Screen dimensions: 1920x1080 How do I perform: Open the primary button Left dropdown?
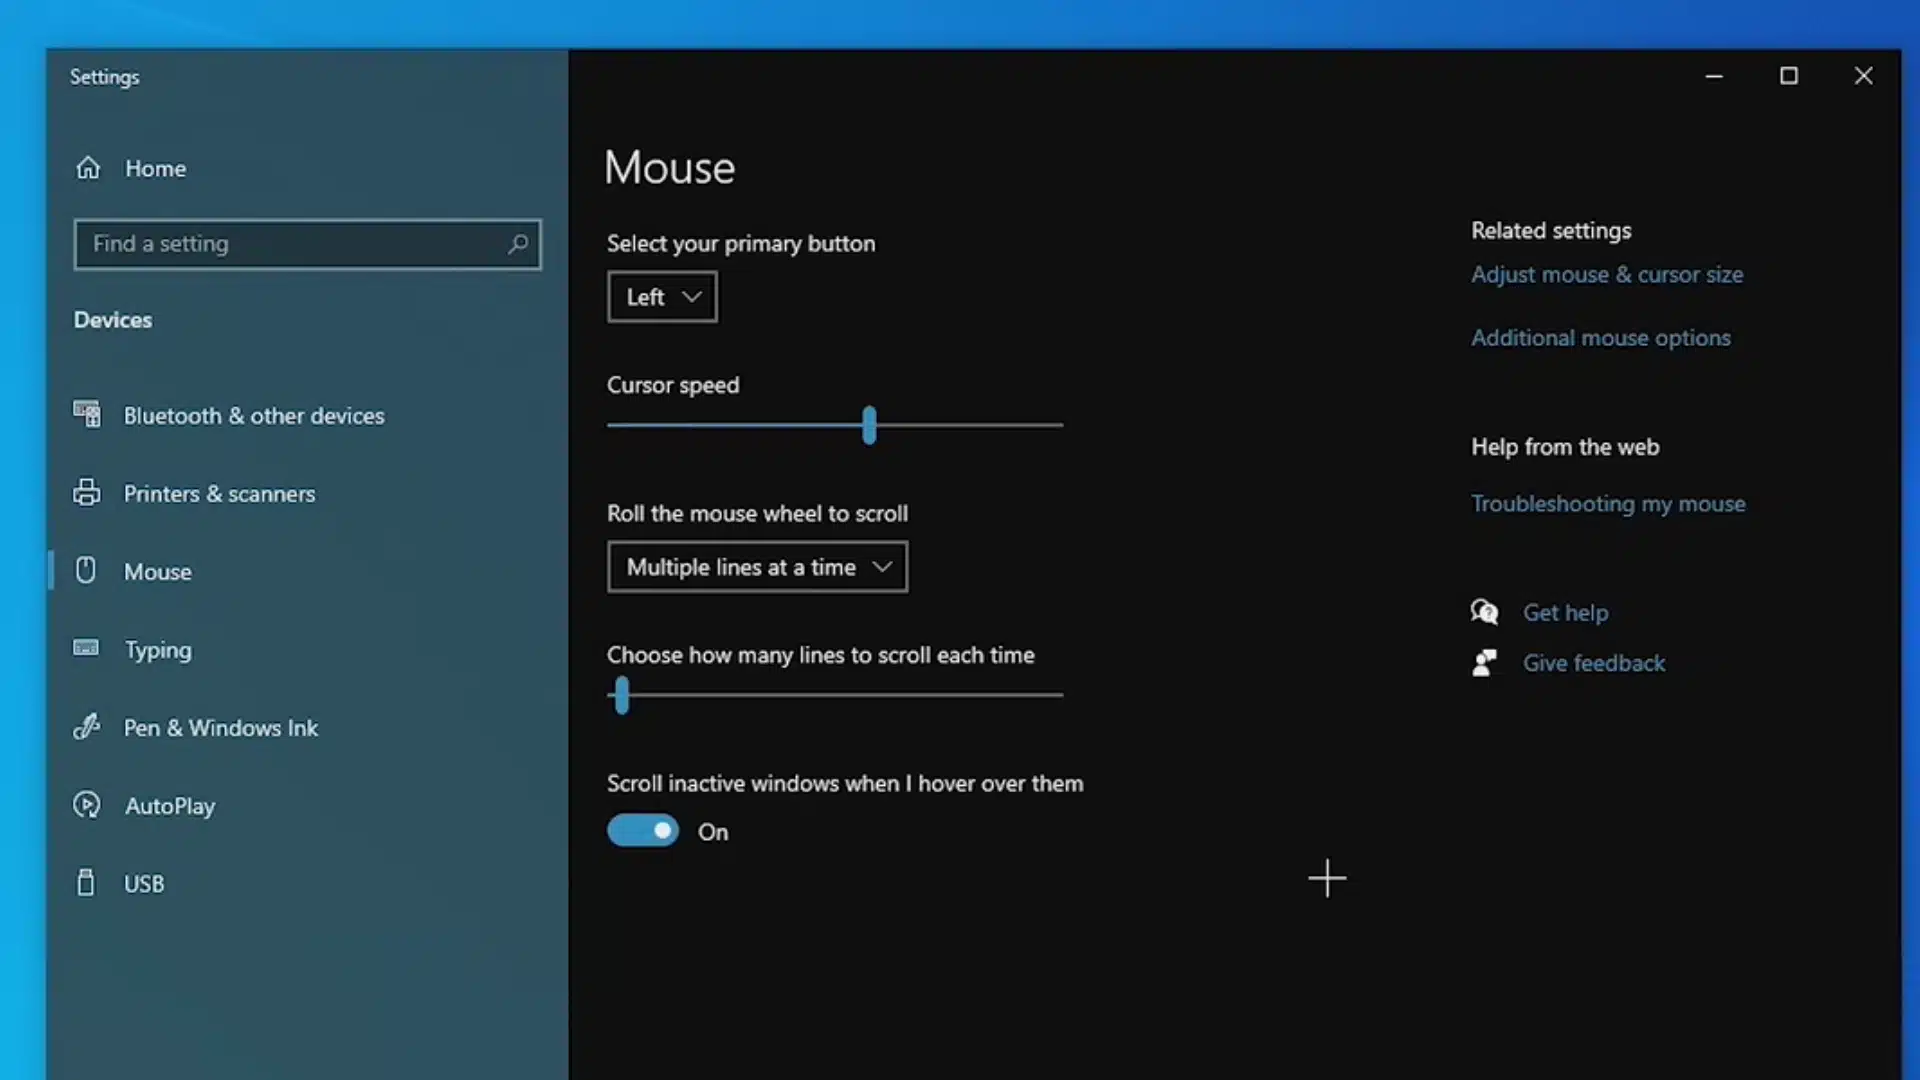tap(662, 297)
